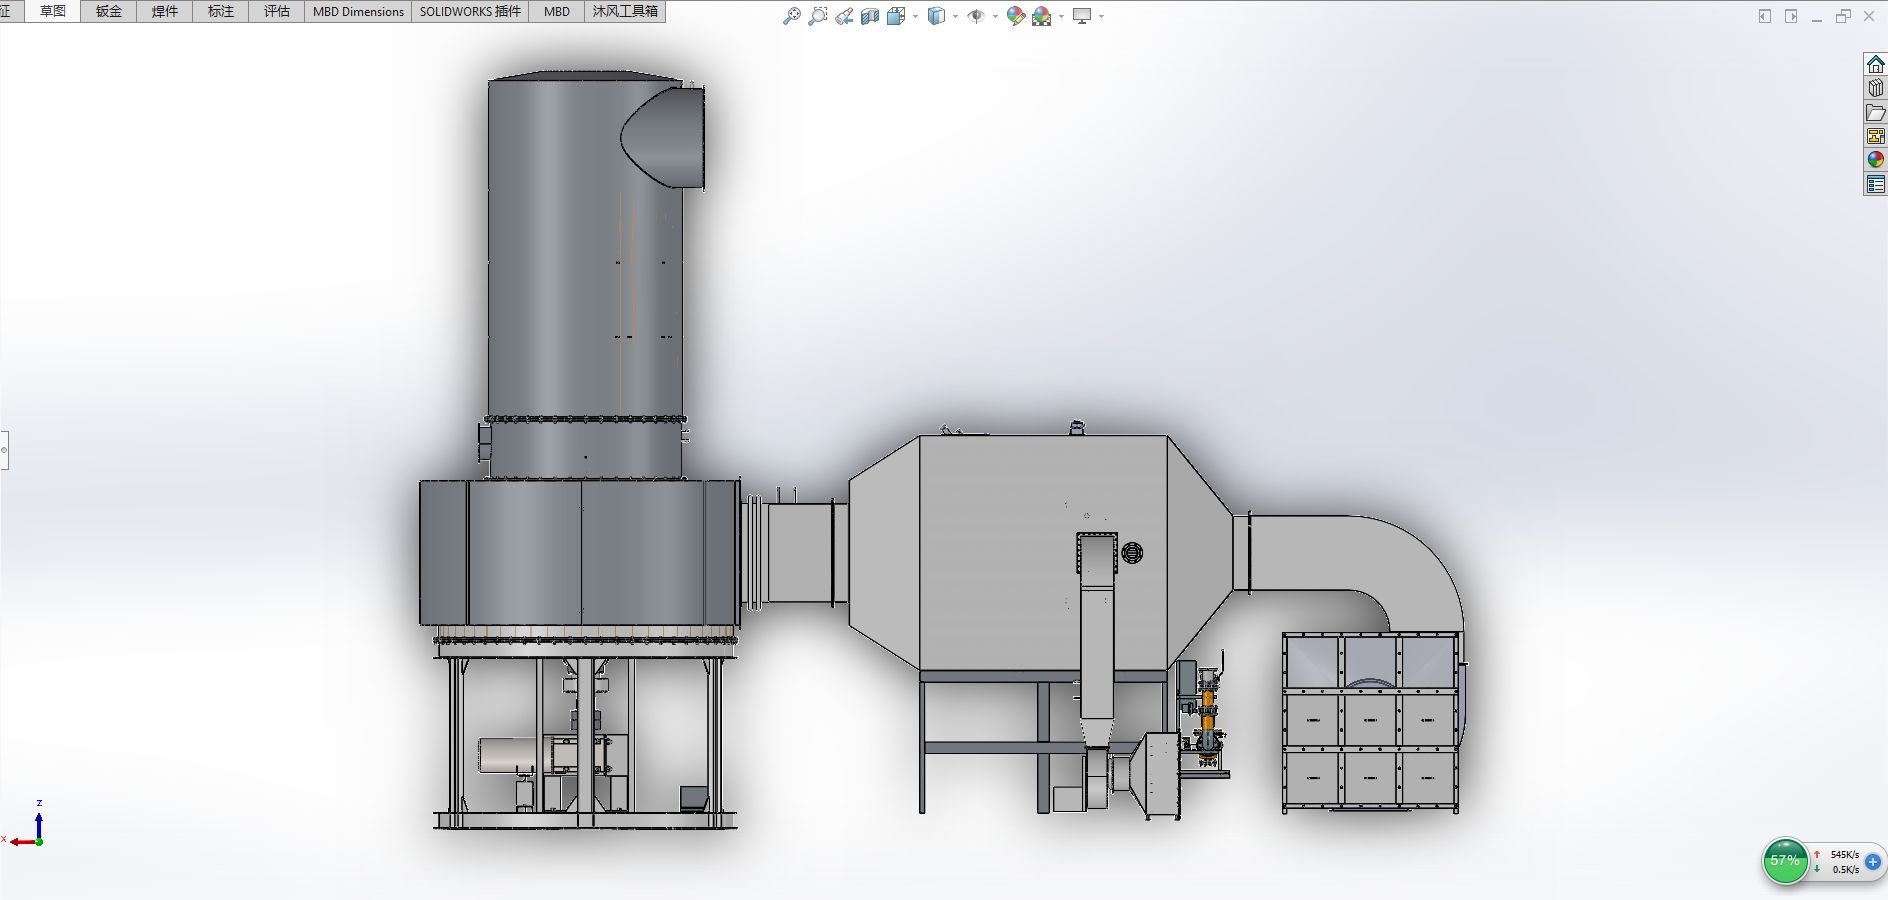The height and width of the screenshot is (900, 1888).
Task: Click the blue plus button on speed widget
Action: point(1873,862)
